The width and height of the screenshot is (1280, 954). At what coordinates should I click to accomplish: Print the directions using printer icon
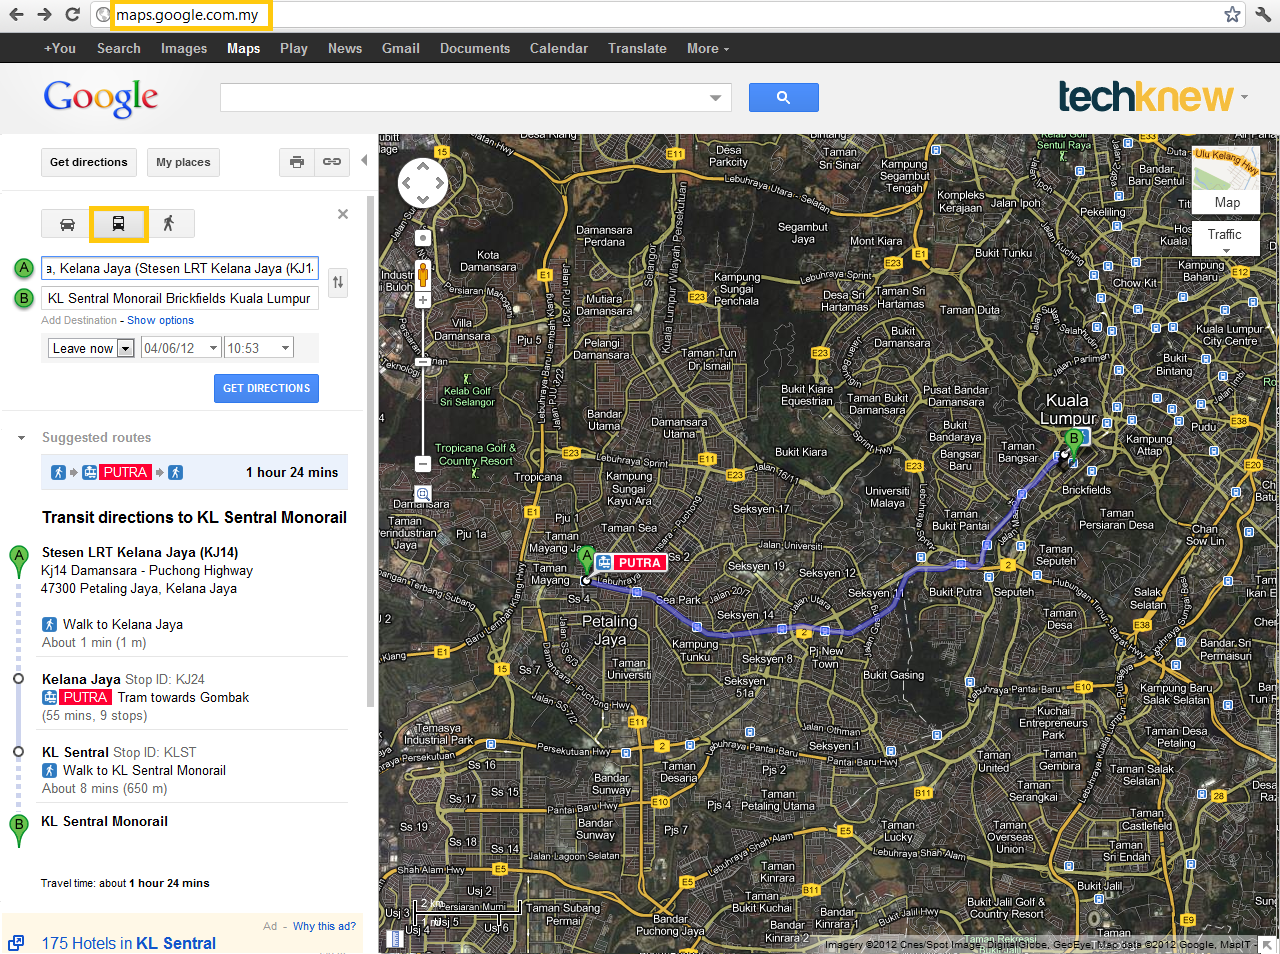click(x=297, y=162)
